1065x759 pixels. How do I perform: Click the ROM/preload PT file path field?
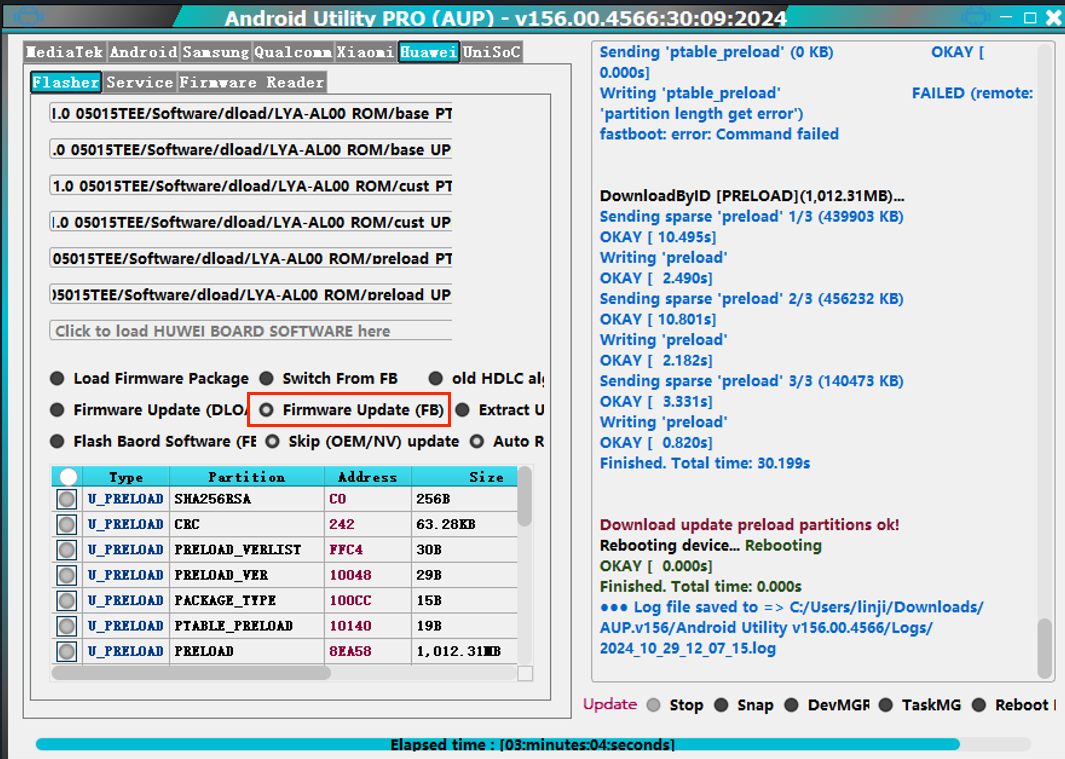251,259
